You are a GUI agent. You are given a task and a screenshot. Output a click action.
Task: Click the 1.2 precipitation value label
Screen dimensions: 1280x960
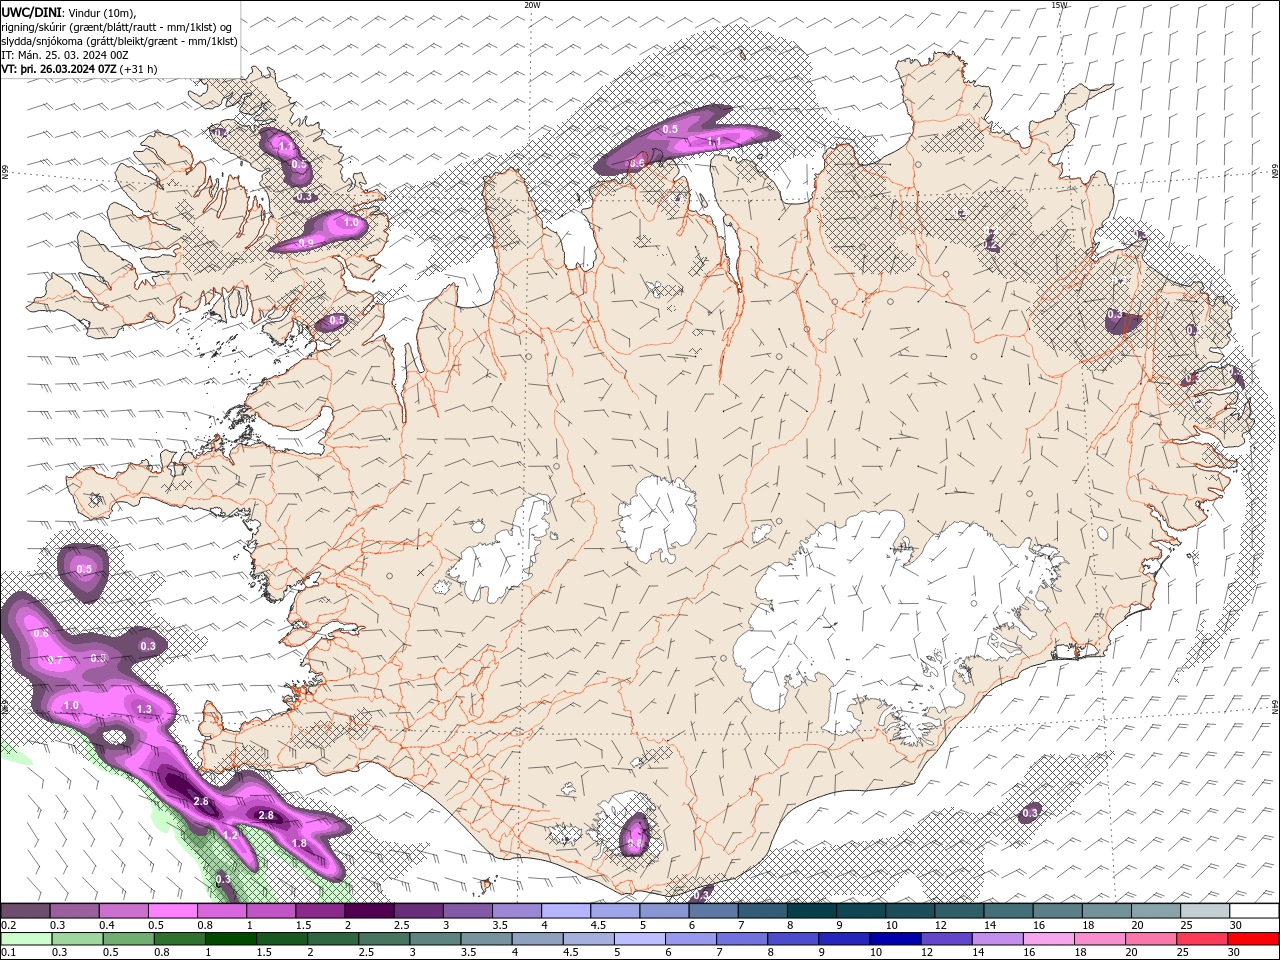click(230, 836)
